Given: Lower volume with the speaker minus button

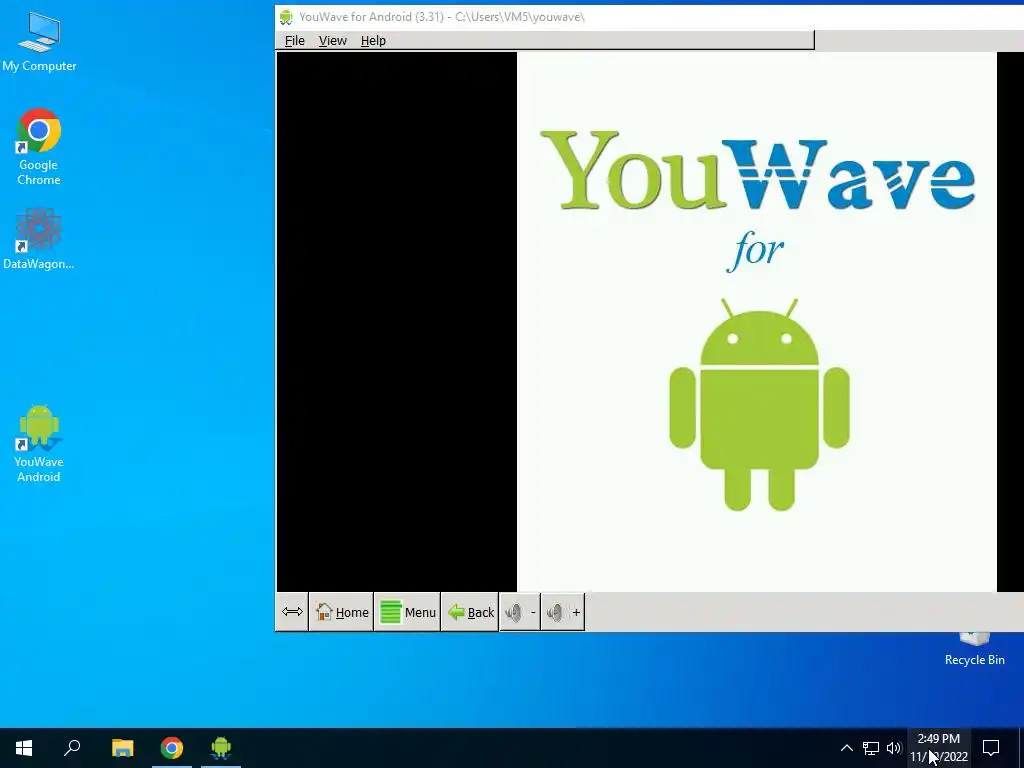Looking at the screenshot, I should 520,612.
